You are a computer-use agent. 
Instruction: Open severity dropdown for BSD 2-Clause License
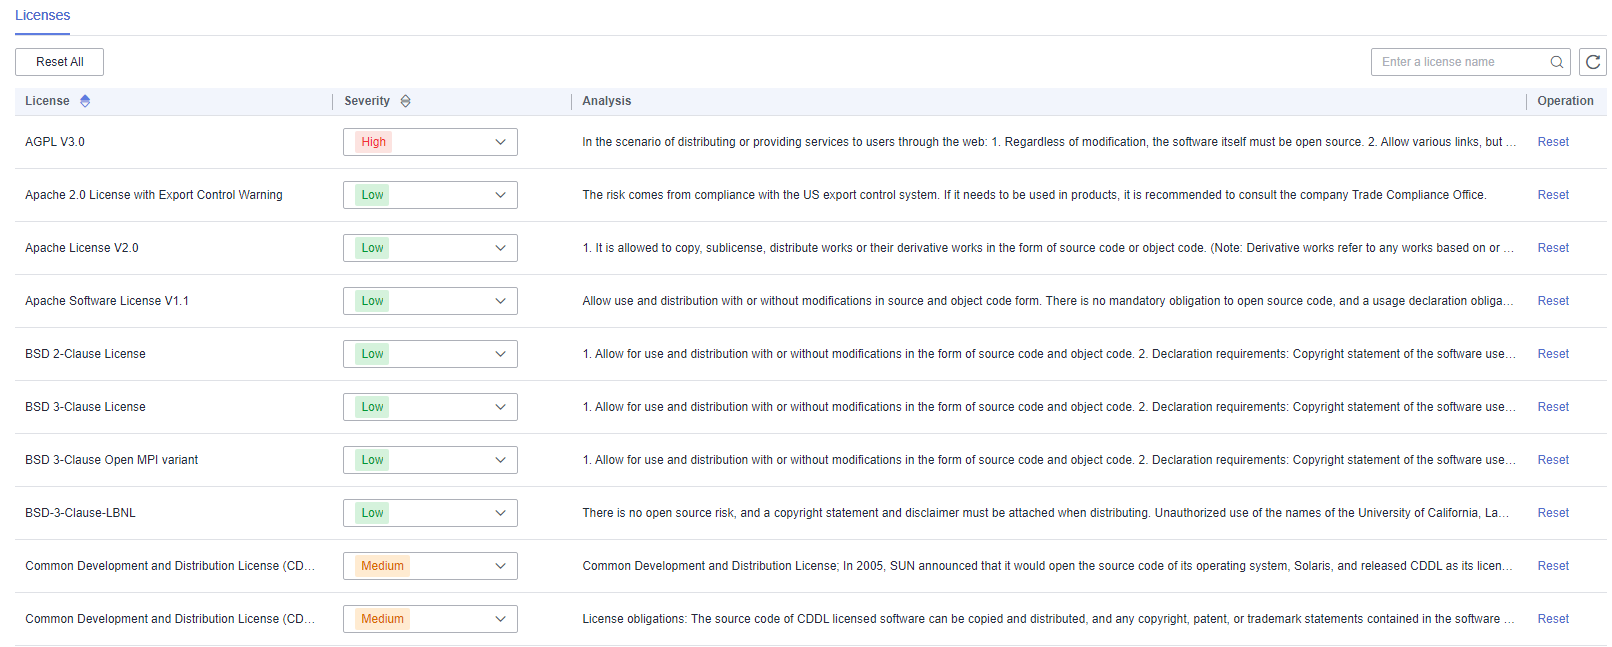[x=430, y=354]
